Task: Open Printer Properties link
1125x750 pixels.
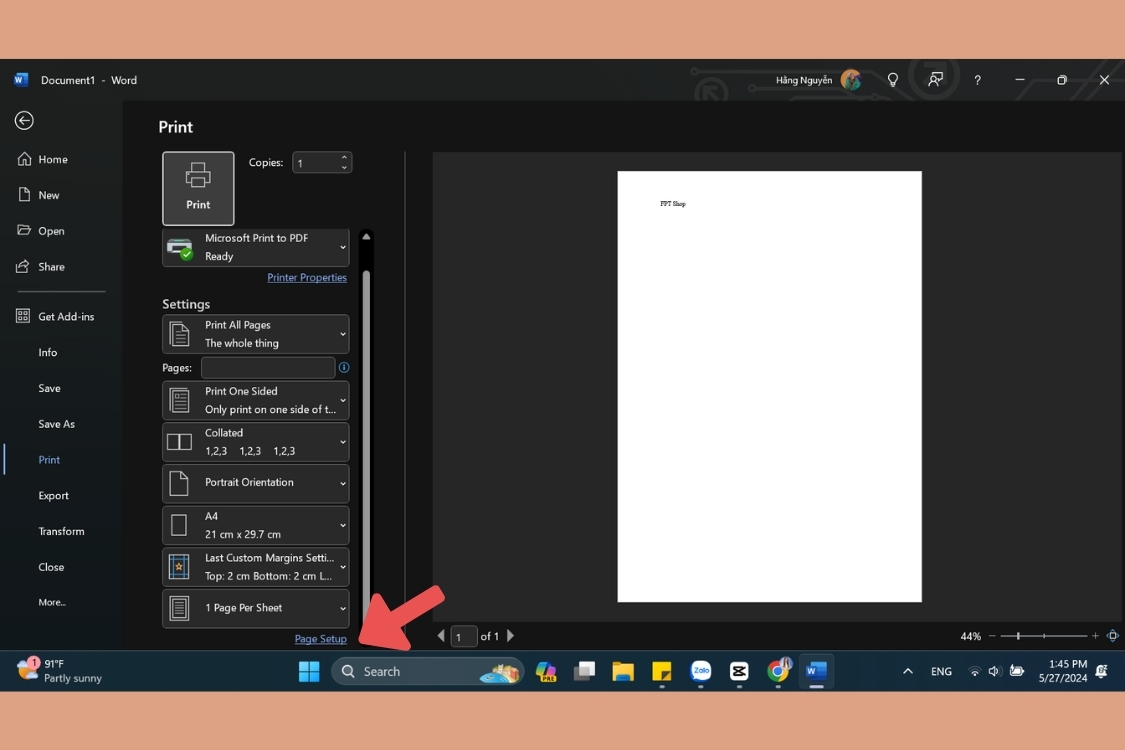Action: [307, 278]
